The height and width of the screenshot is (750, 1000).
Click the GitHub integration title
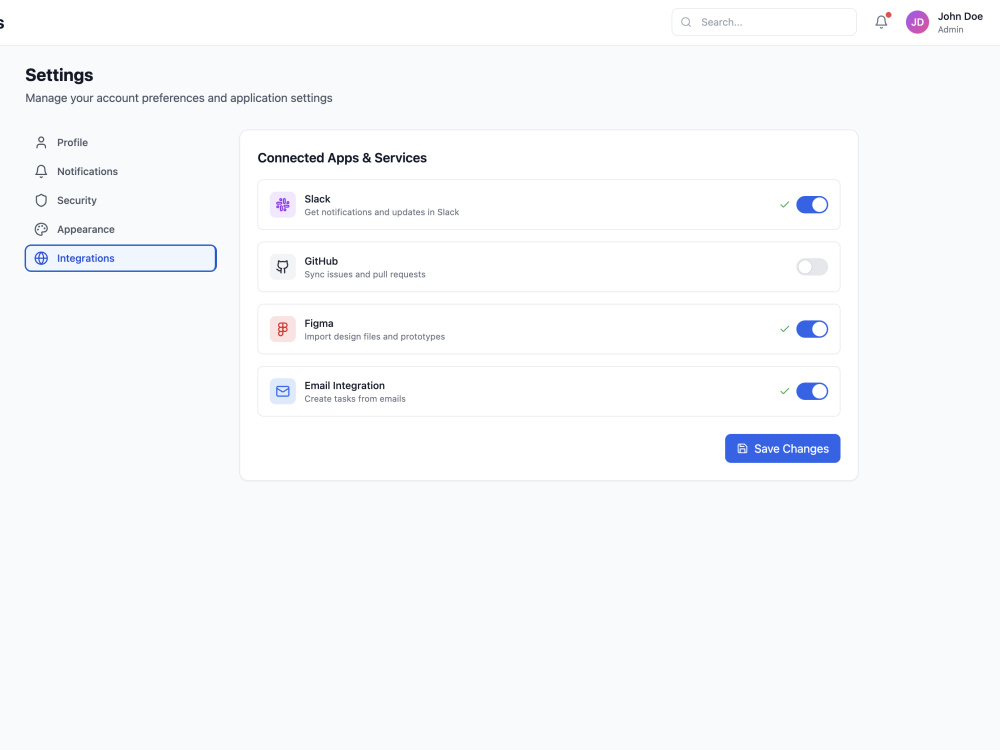click(x=321, y=261)
